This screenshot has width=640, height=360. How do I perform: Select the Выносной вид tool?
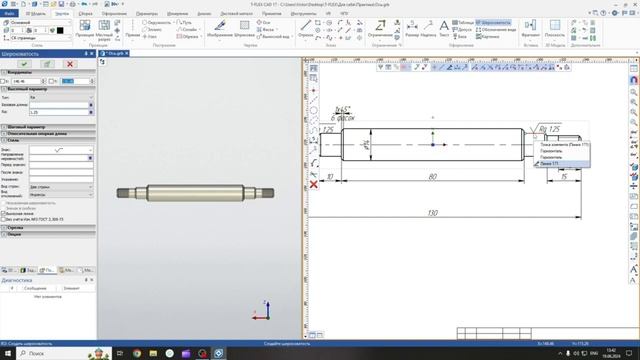[x=273, y=36]
